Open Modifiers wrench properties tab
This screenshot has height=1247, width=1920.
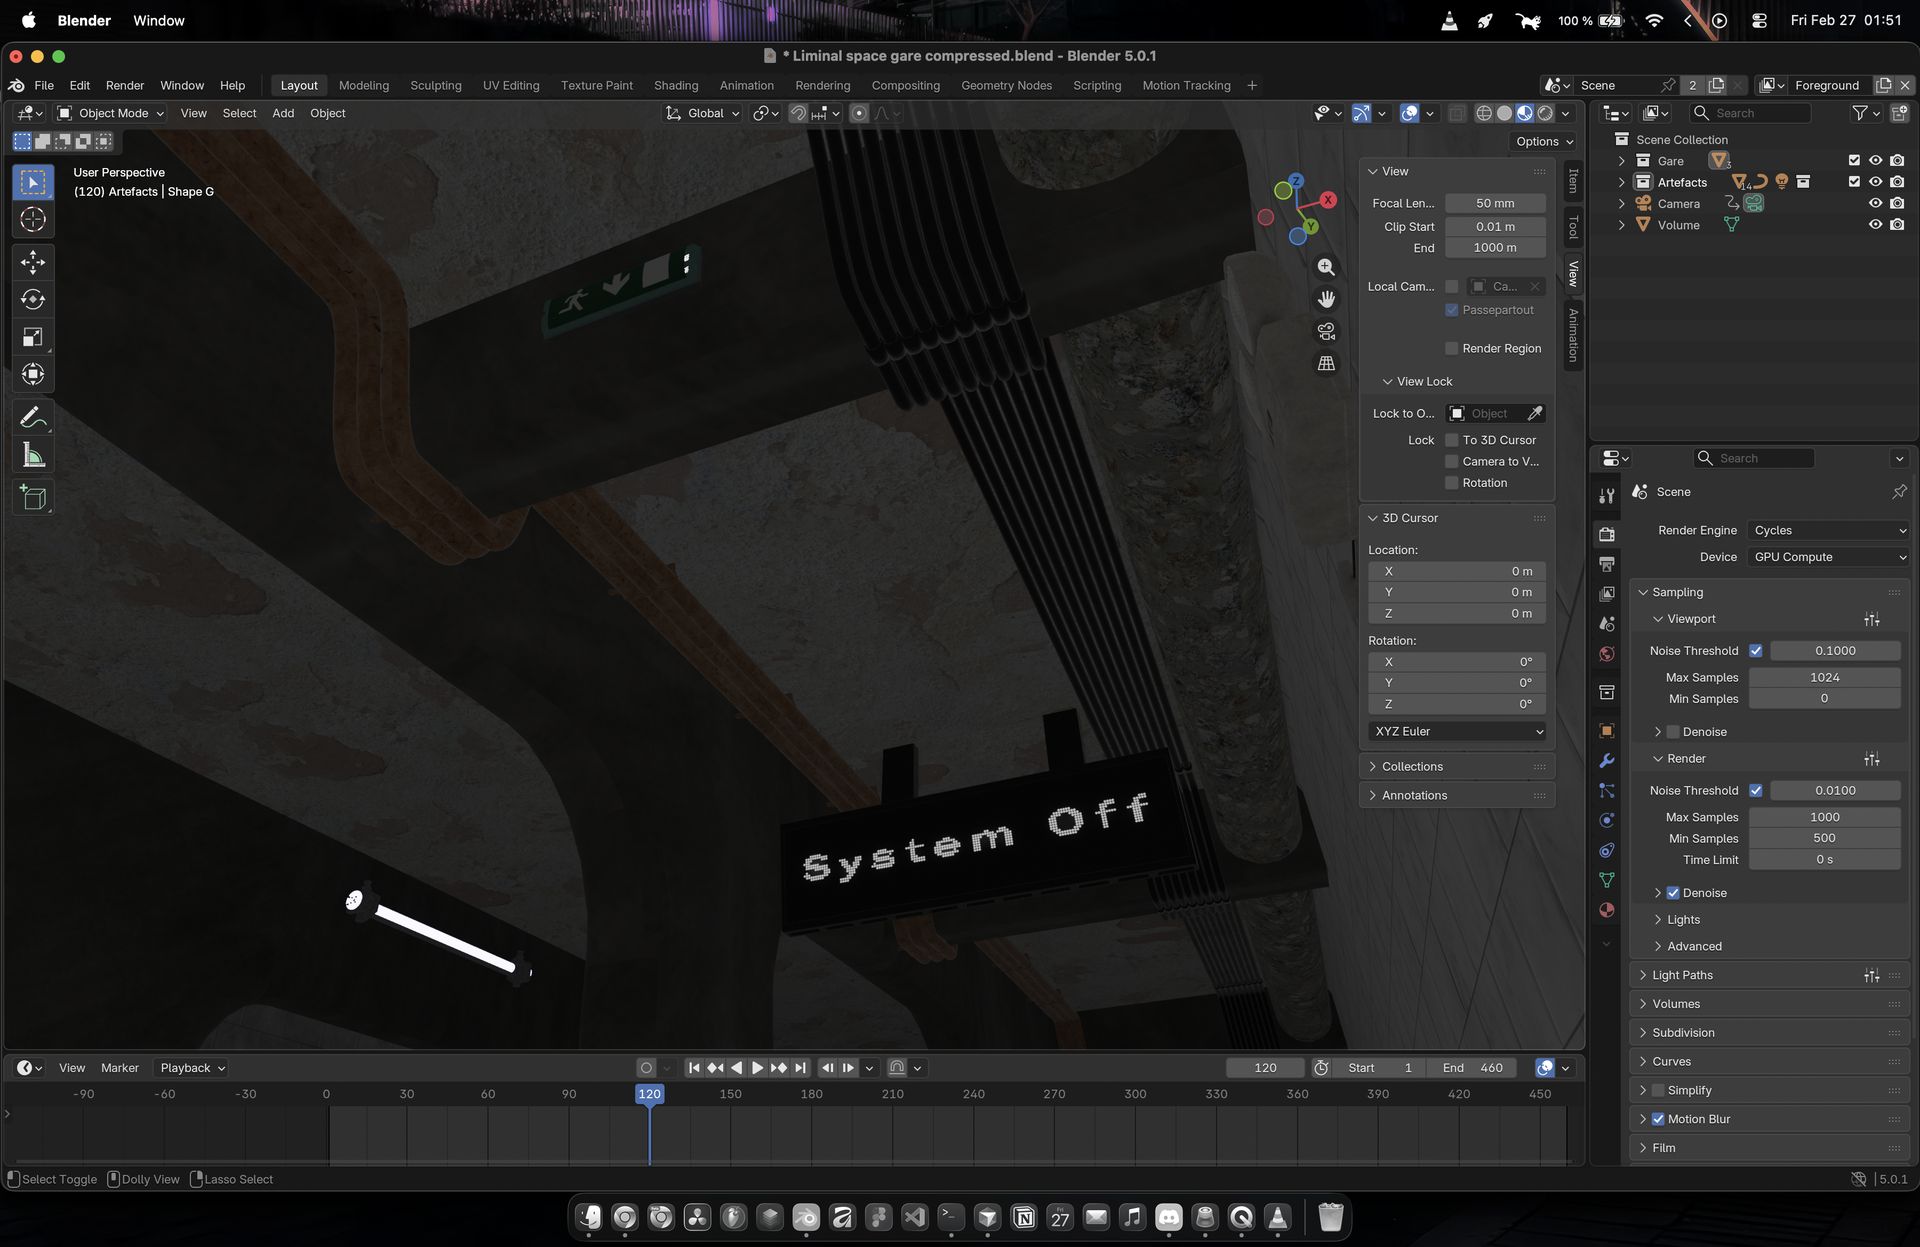coord(1607,760)
